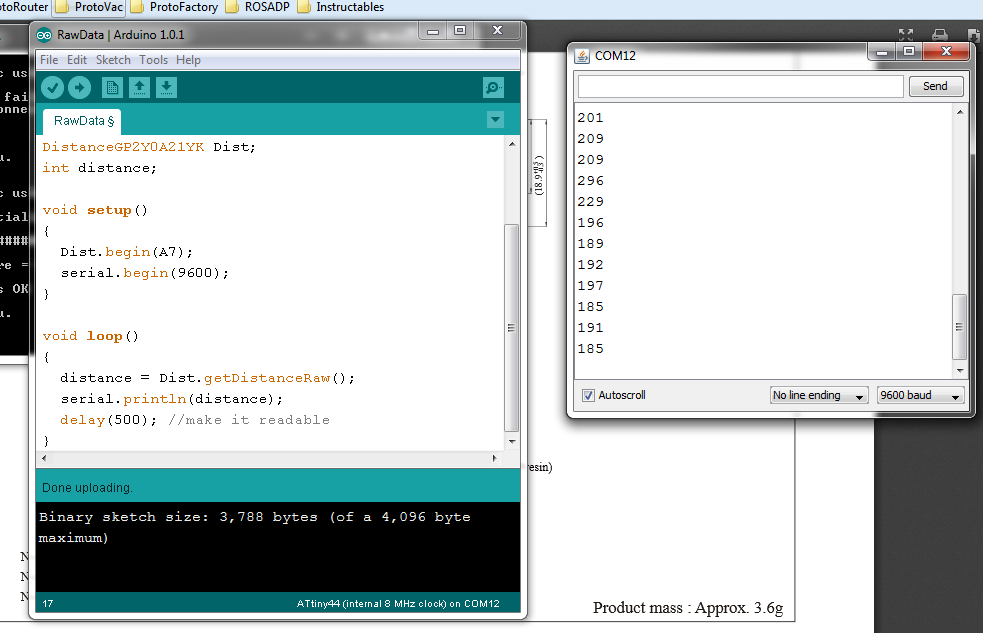This screenshot has width=983, height=633.
Task: Click the Verify checkmark button
Action: 53,88
